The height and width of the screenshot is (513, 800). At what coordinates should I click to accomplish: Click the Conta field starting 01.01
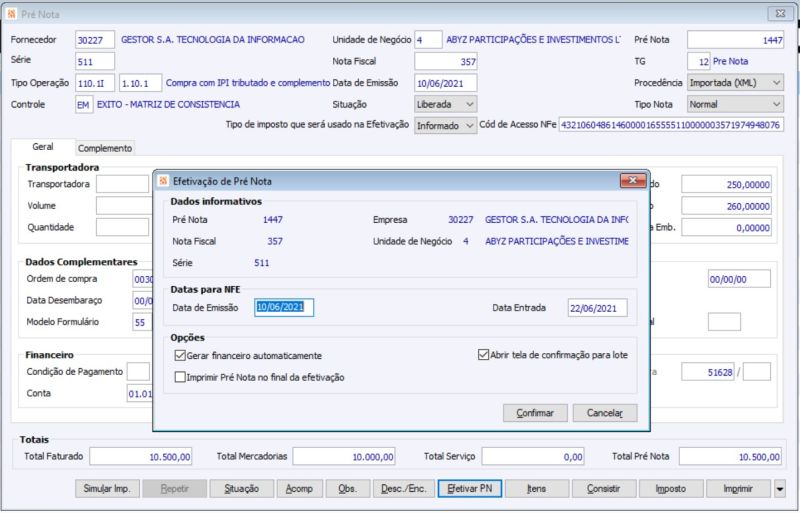[140, 394]
